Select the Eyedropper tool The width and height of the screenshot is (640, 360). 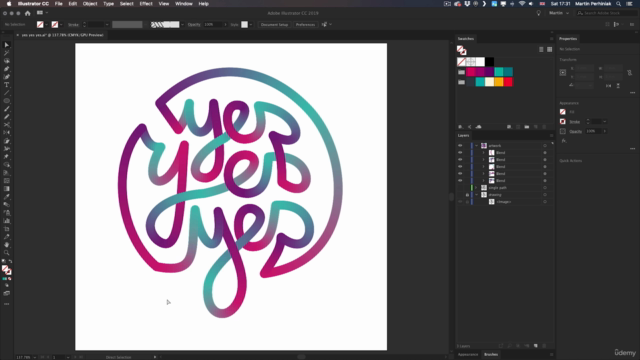point(7,197)
